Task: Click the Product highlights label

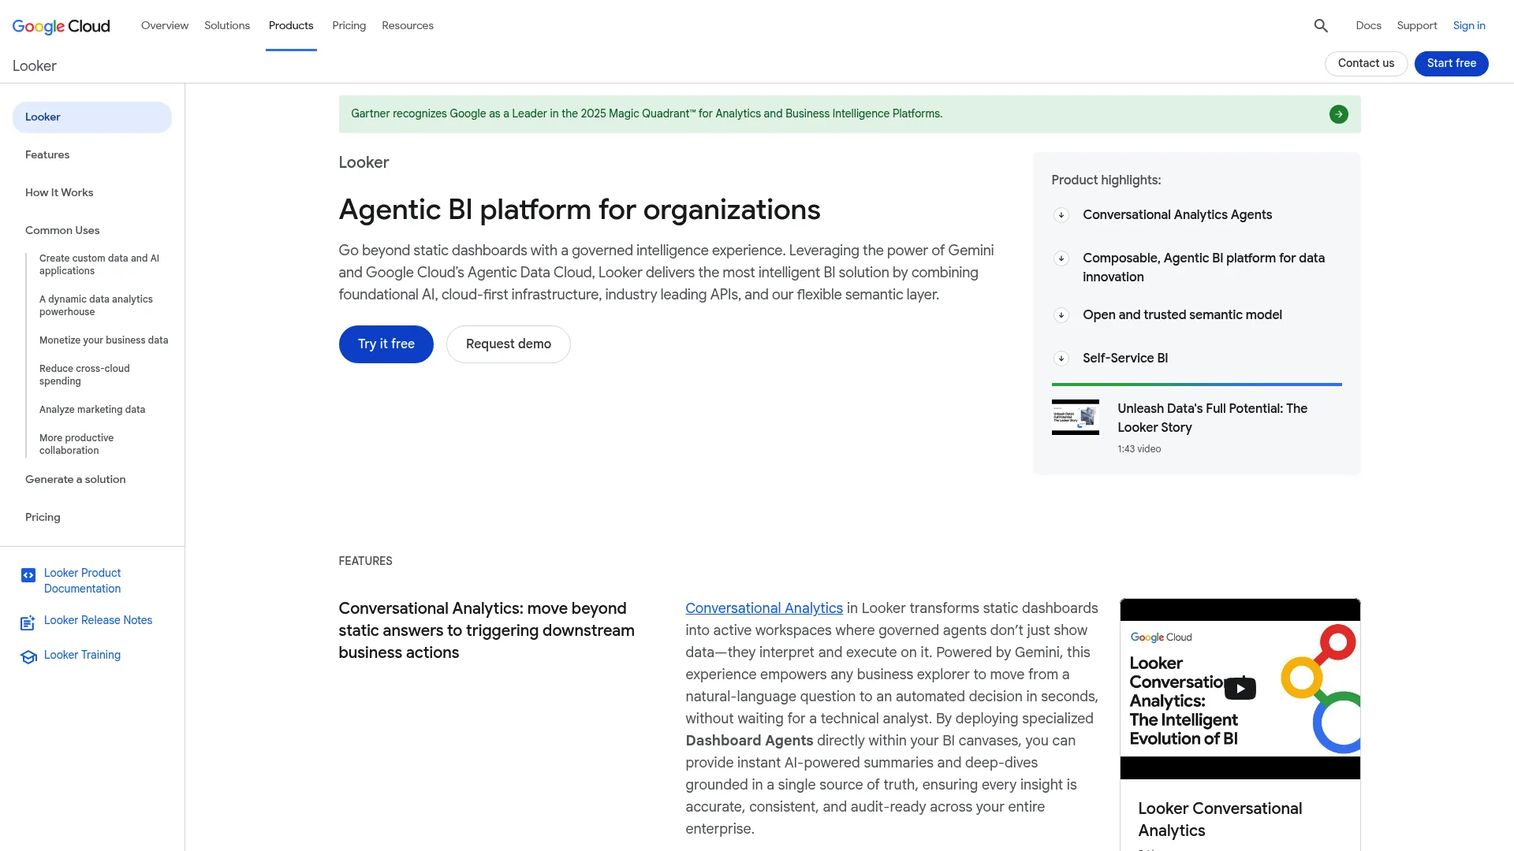Action: (x=1106, y=181)
